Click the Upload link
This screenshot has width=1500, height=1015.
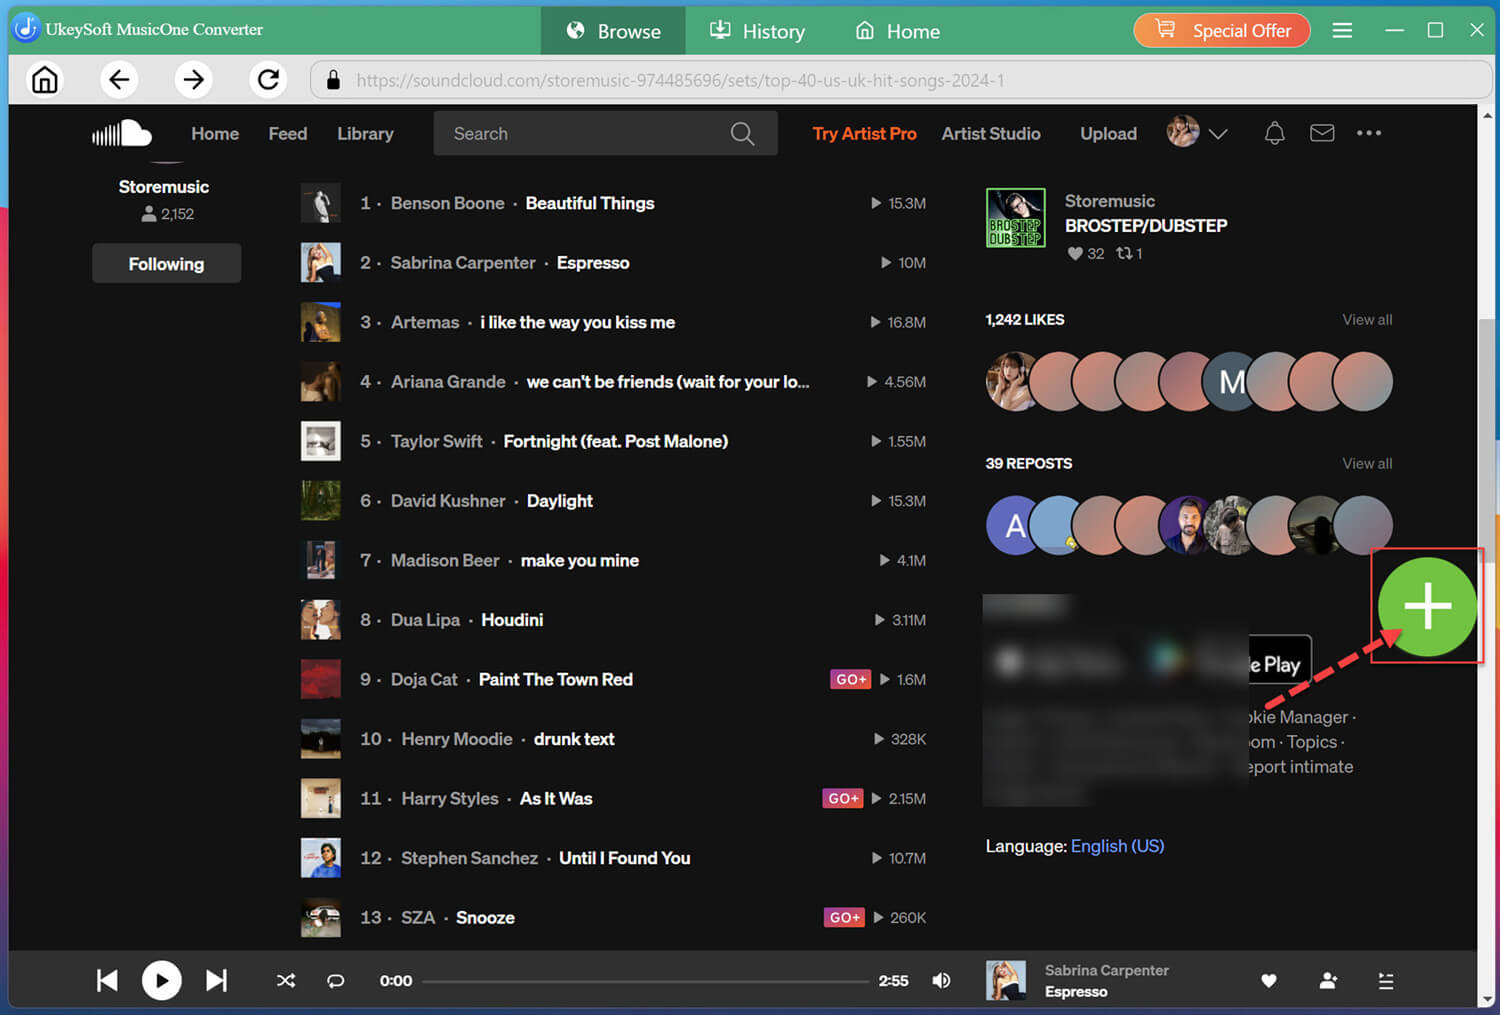pos(1108,133)
